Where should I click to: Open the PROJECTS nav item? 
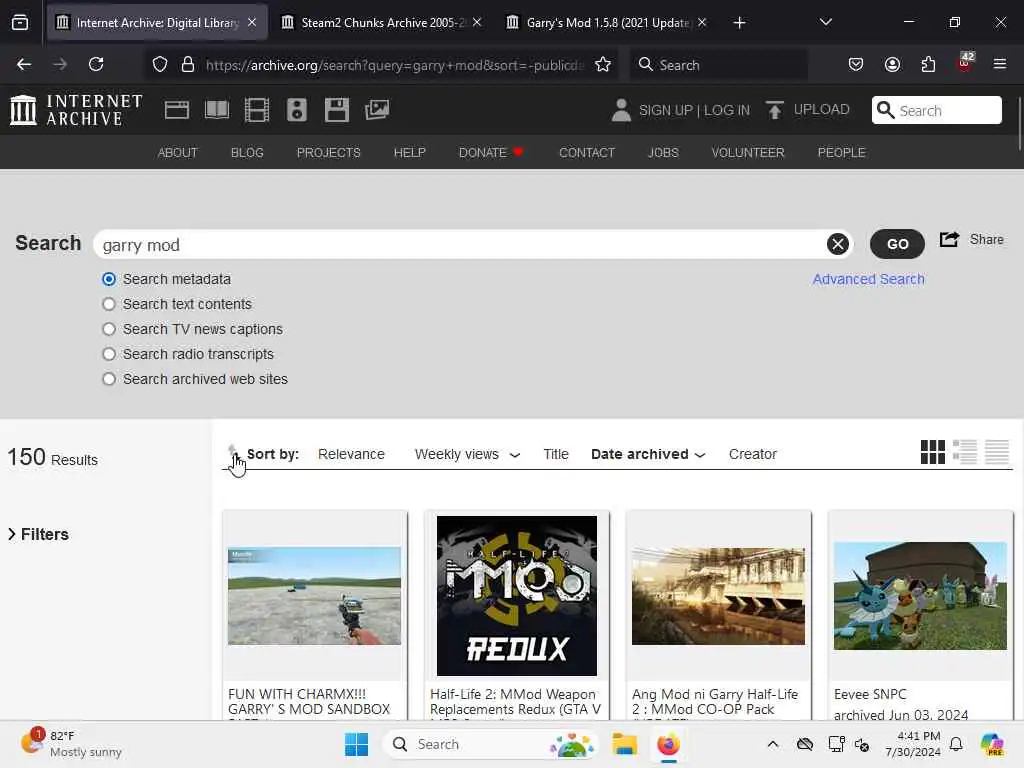(328, 153)
